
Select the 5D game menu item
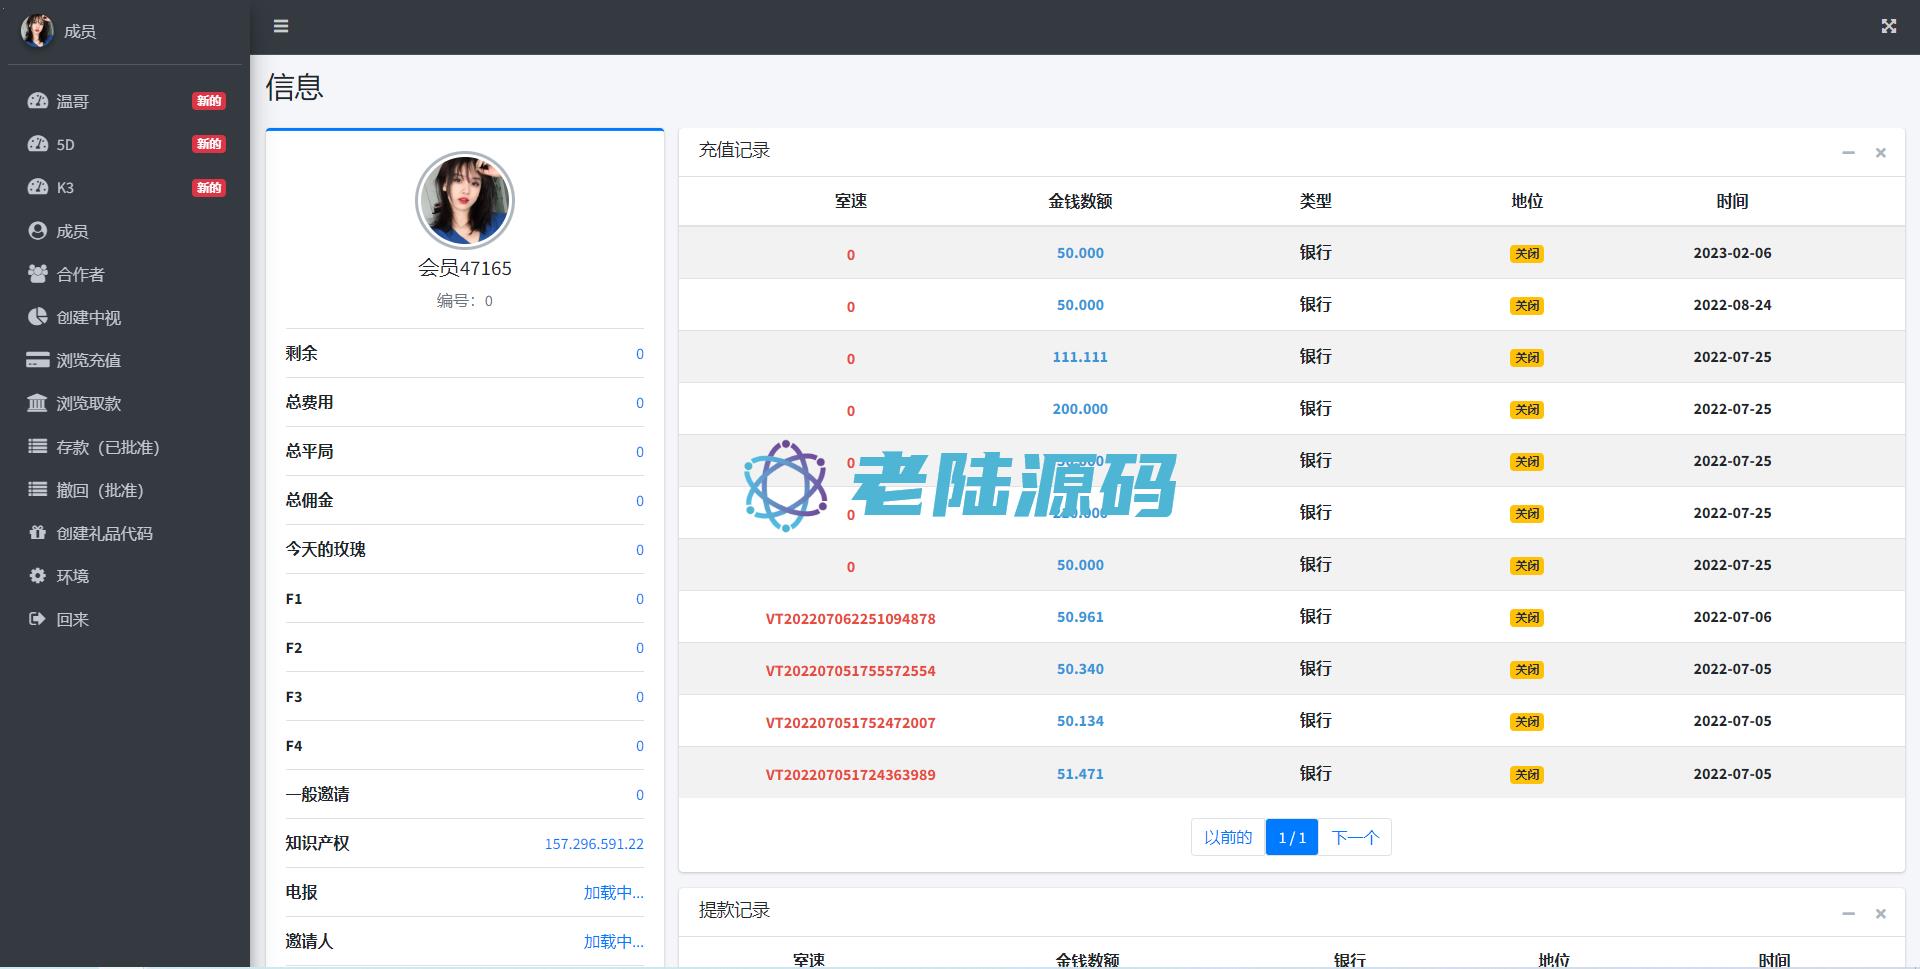(65, 145)
